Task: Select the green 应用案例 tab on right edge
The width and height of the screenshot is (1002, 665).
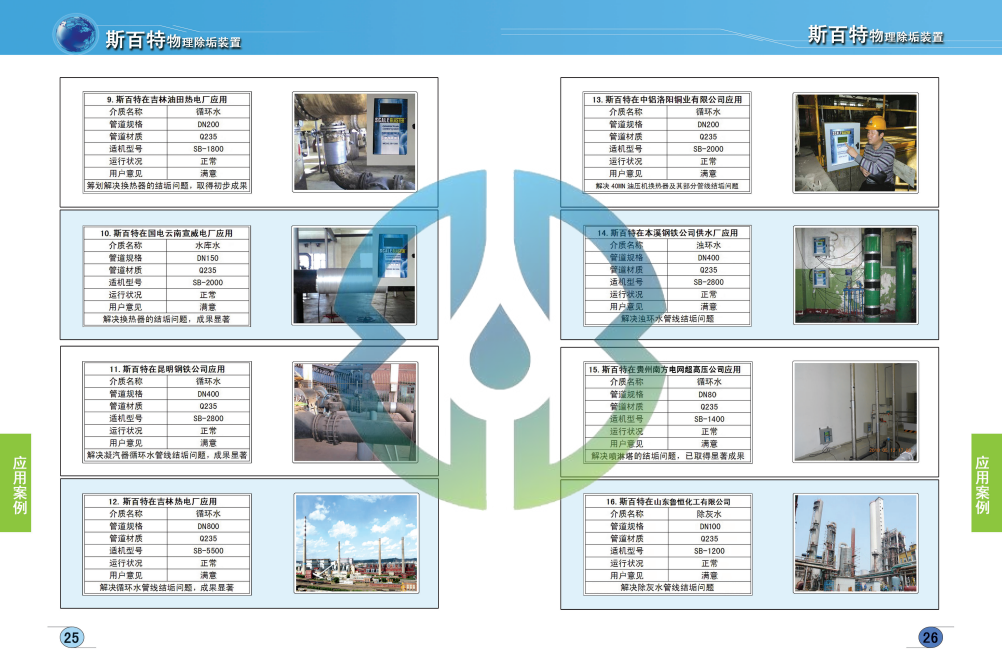Action: click(x=987, y=483)
